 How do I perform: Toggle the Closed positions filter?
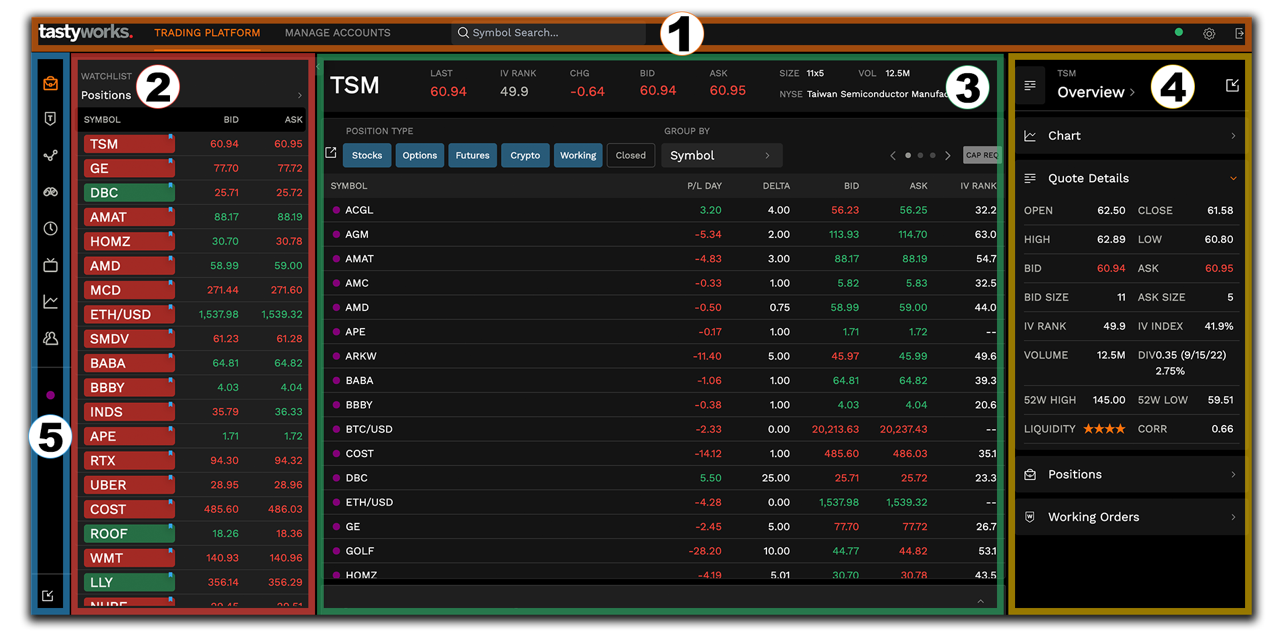631,155
